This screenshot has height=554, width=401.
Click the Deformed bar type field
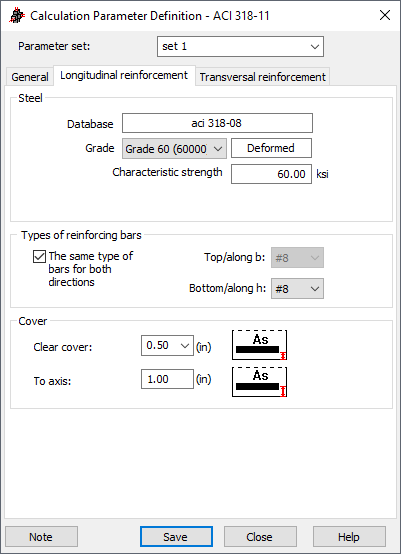coord(271,148)
